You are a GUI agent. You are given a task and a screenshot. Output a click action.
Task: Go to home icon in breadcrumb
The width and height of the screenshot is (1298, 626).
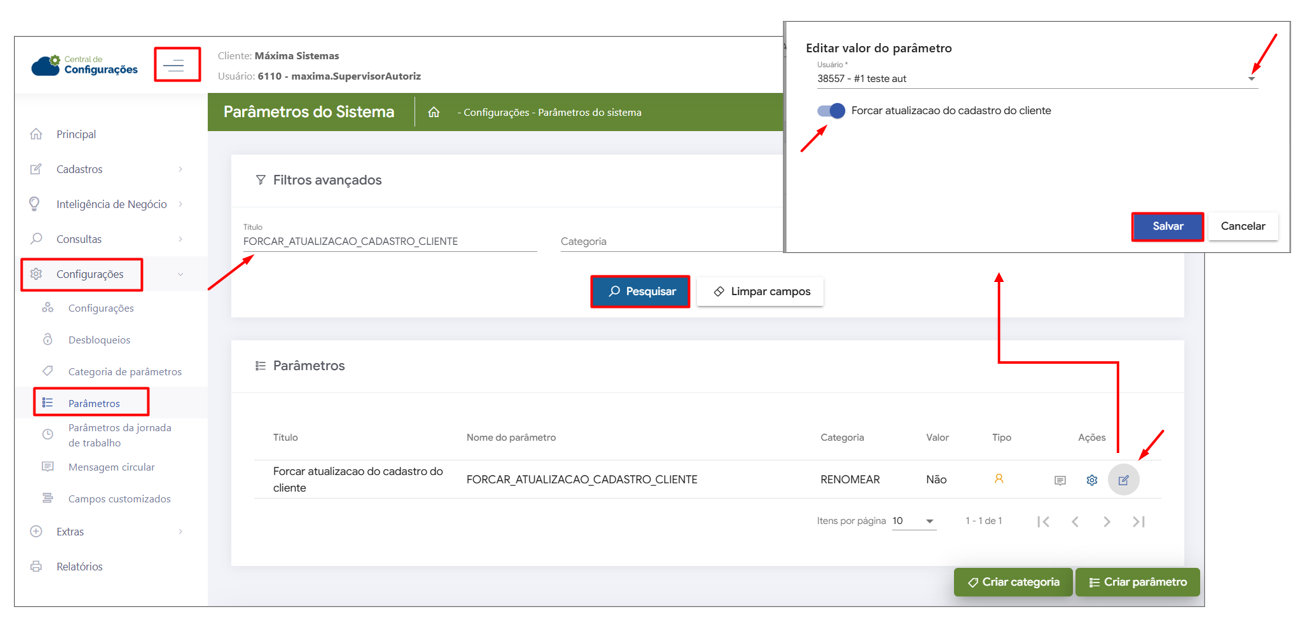point(434,112)
